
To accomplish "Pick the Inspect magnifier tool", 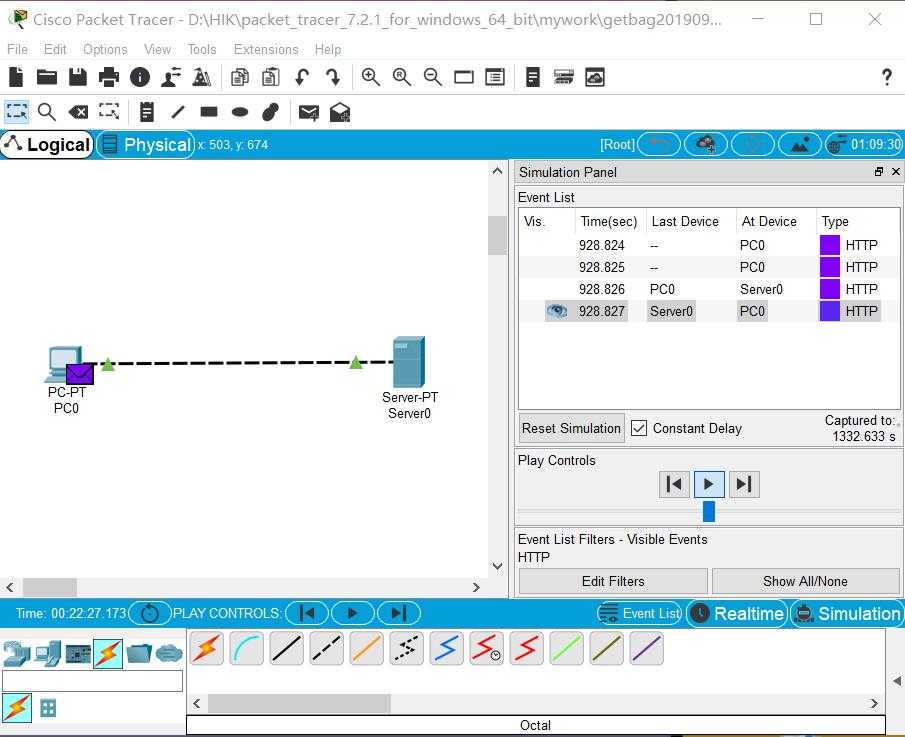I will (x=47, y=111).
